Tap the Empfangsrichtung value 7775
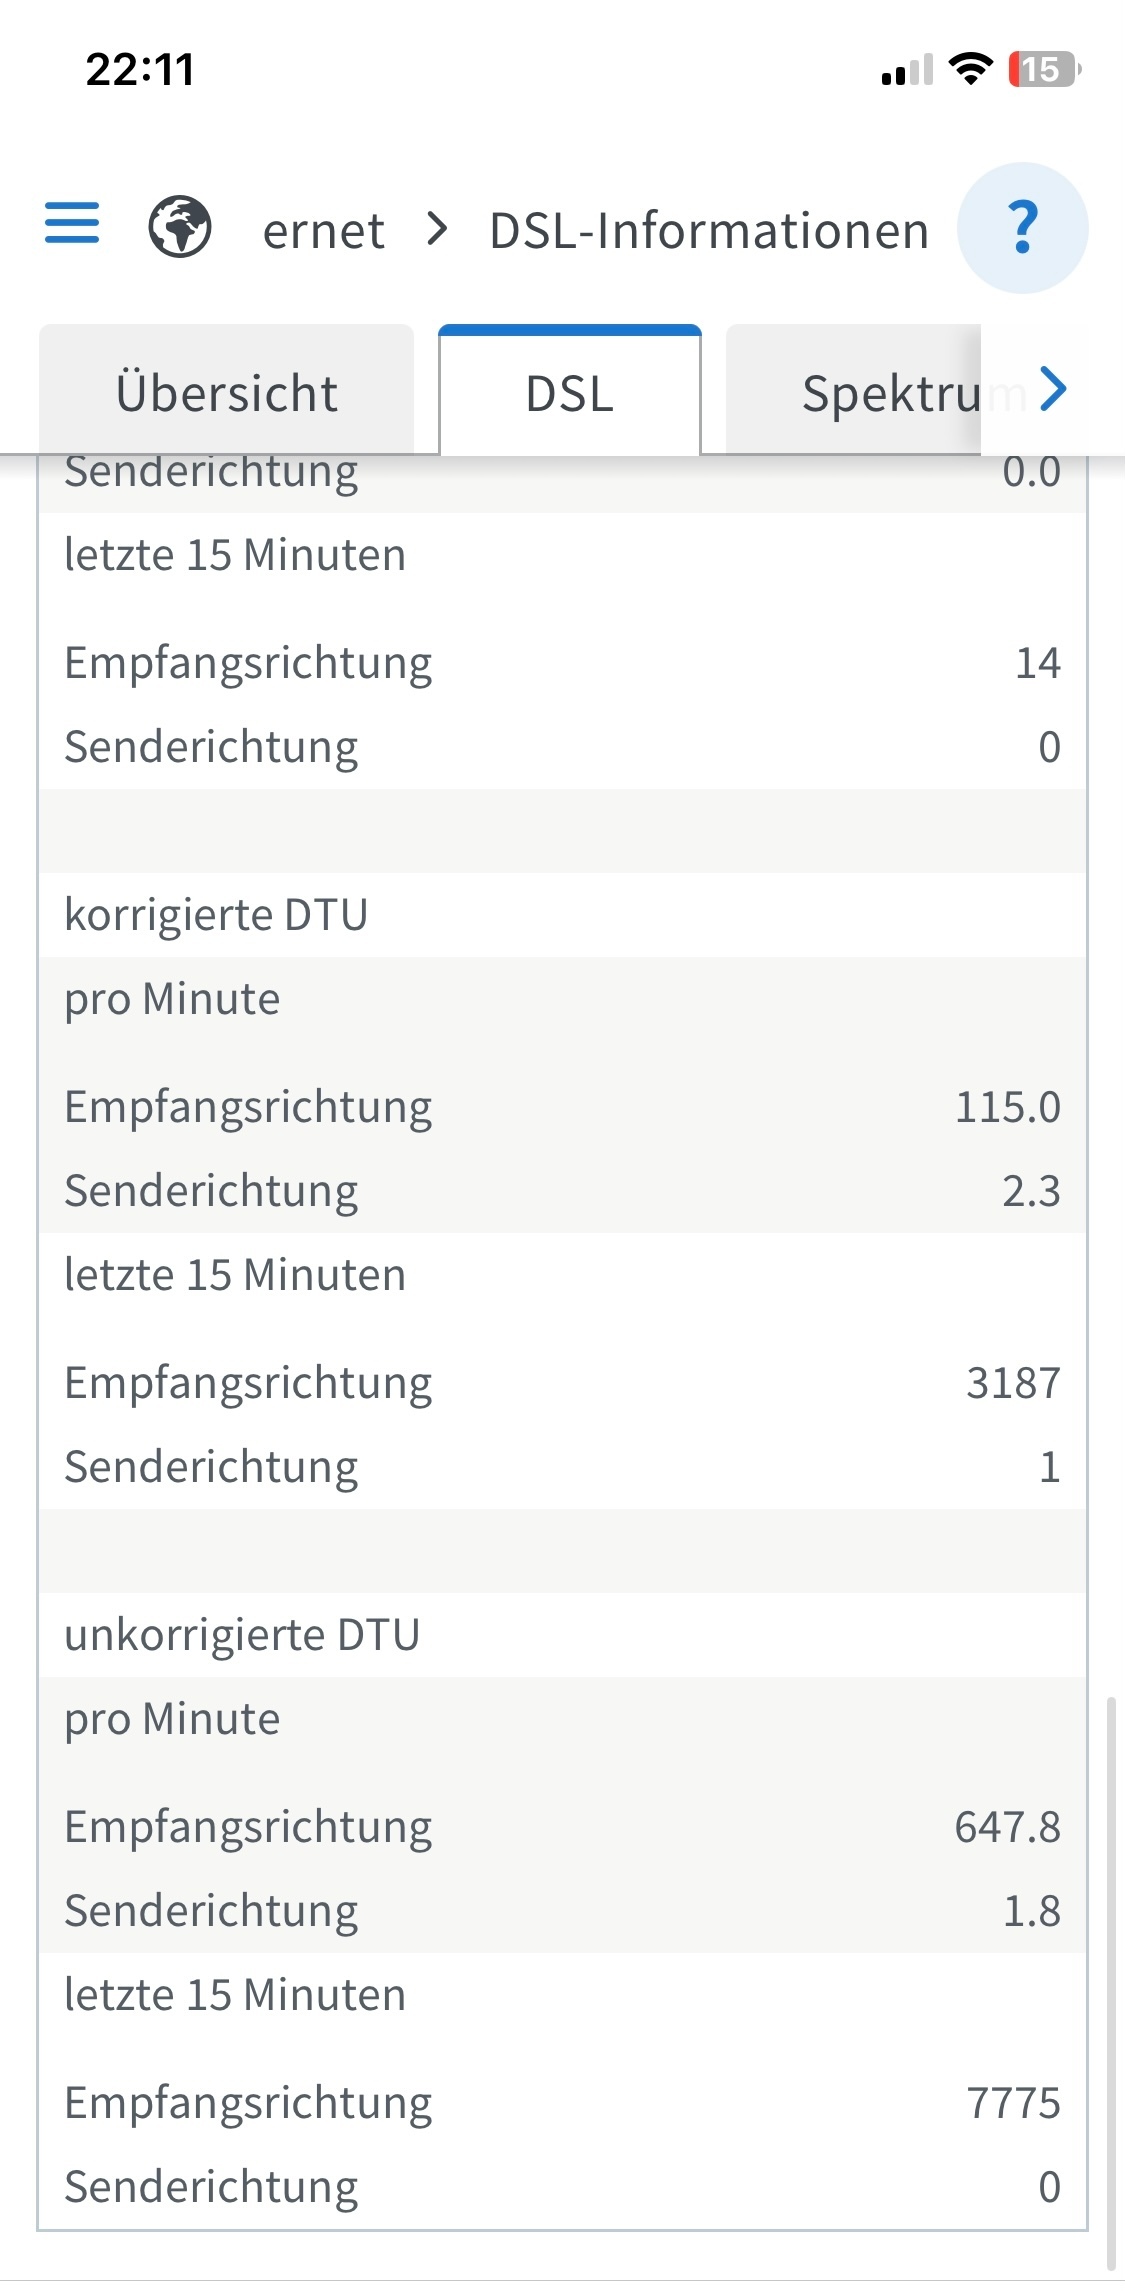 coord(1012,2103)
